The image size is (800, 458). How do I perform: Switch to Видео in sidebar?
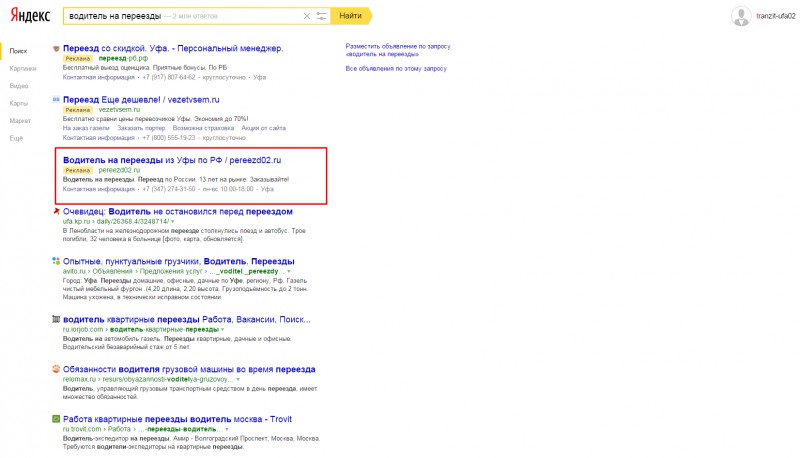(x=19, y=86)
